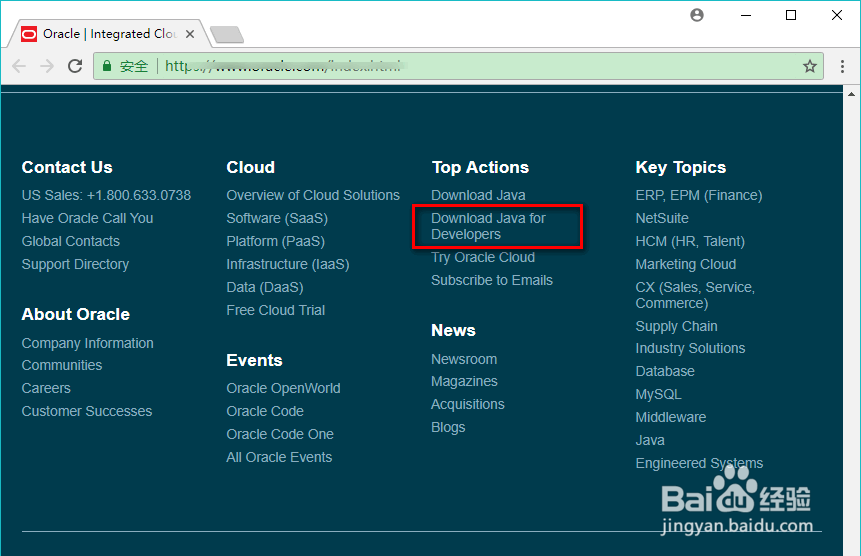Open Acquisitions link
This screenshot has width=861, height=556.
coord(468,405)
